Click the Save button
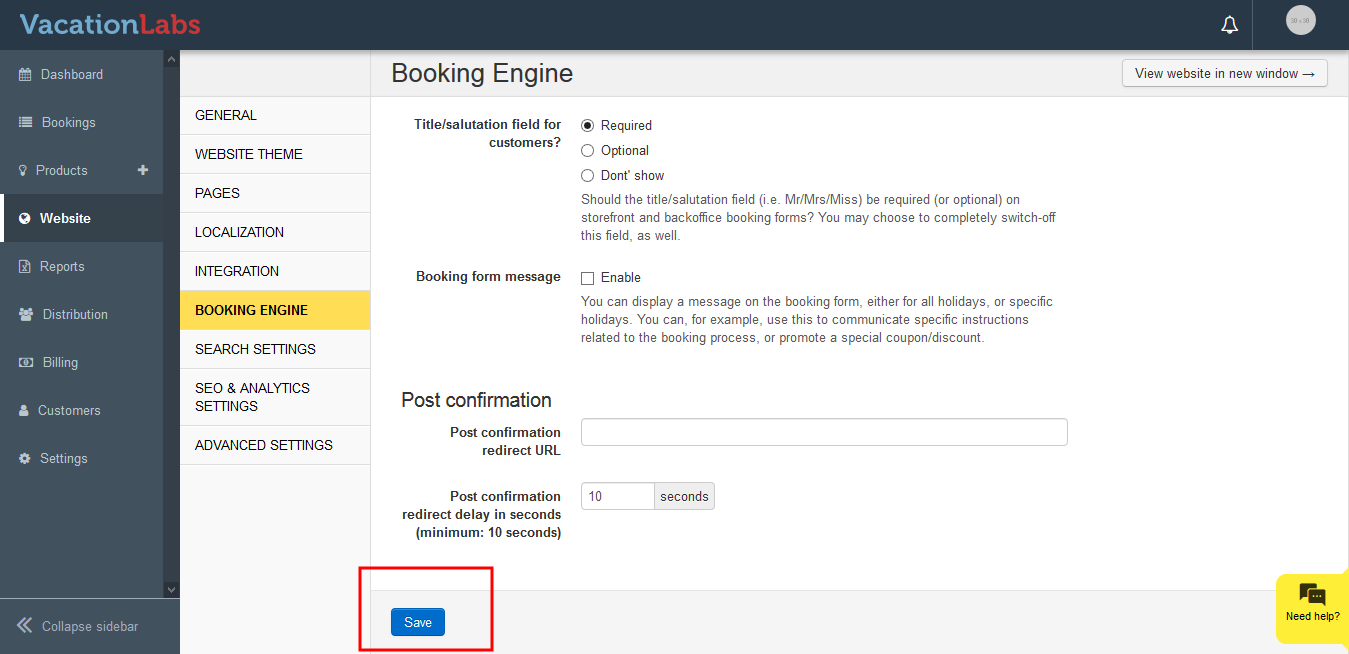The width and height of the screenshot is (1349, 654). tap(417, 622)
